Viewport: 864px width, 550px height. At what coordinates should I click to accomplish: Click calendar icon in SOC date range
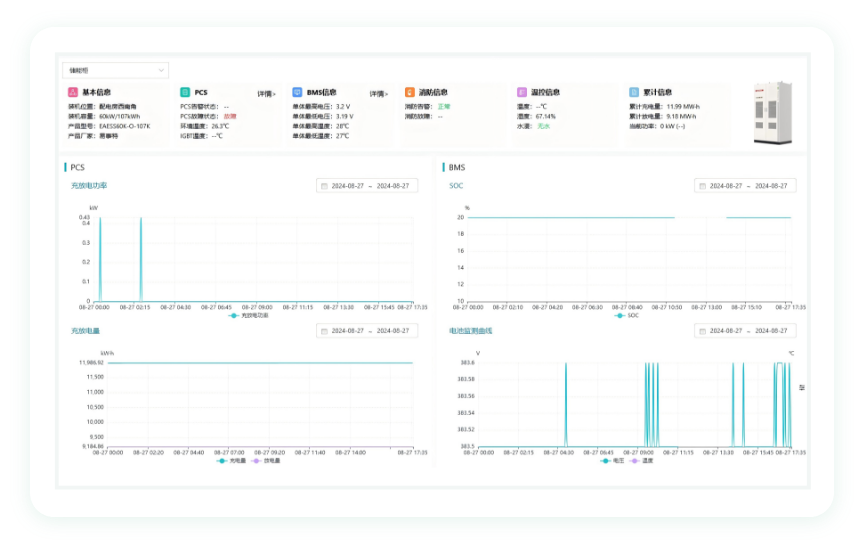pyautogui.click(x=703, y=186)
